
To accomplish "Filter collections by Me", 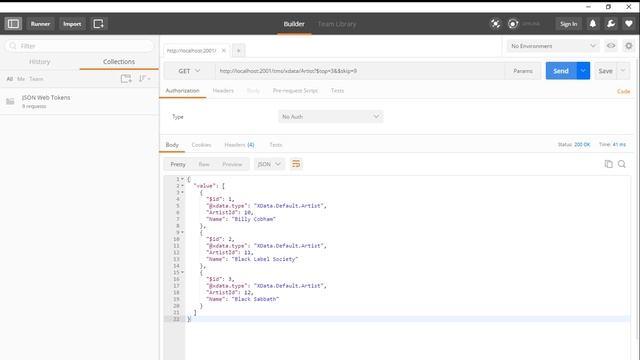I will pyautogui.click(x=21, y=79).
